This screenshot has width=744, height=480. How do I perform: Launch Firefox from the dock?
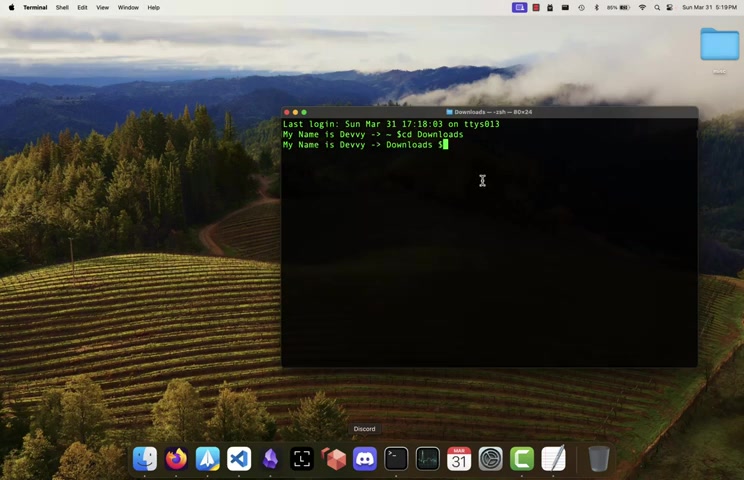click(176, 459)
